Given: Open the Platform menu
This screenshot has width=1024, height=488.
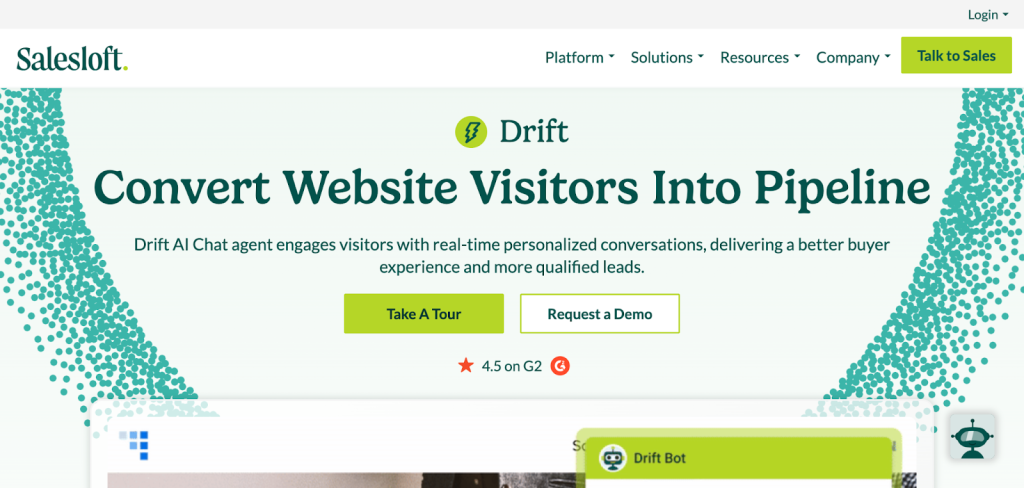Looking at the screenshot, I should [580, 57].
